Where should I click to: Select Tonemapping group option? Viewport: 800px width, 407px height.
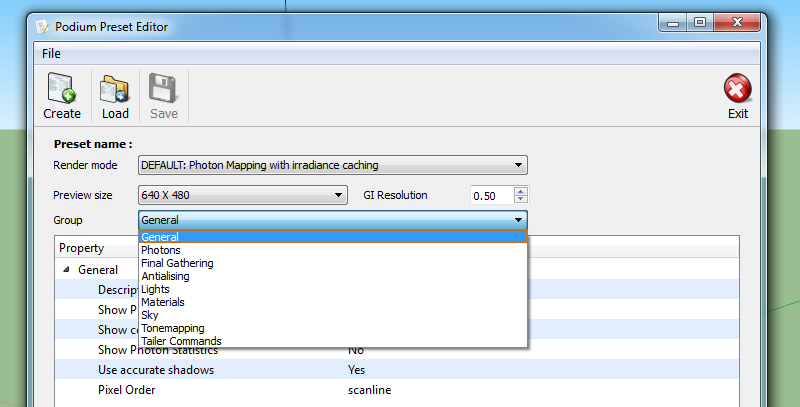coord(333,328)
